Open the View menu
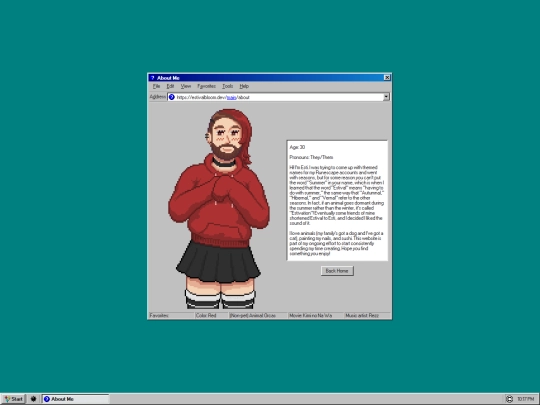 point(186,86)
